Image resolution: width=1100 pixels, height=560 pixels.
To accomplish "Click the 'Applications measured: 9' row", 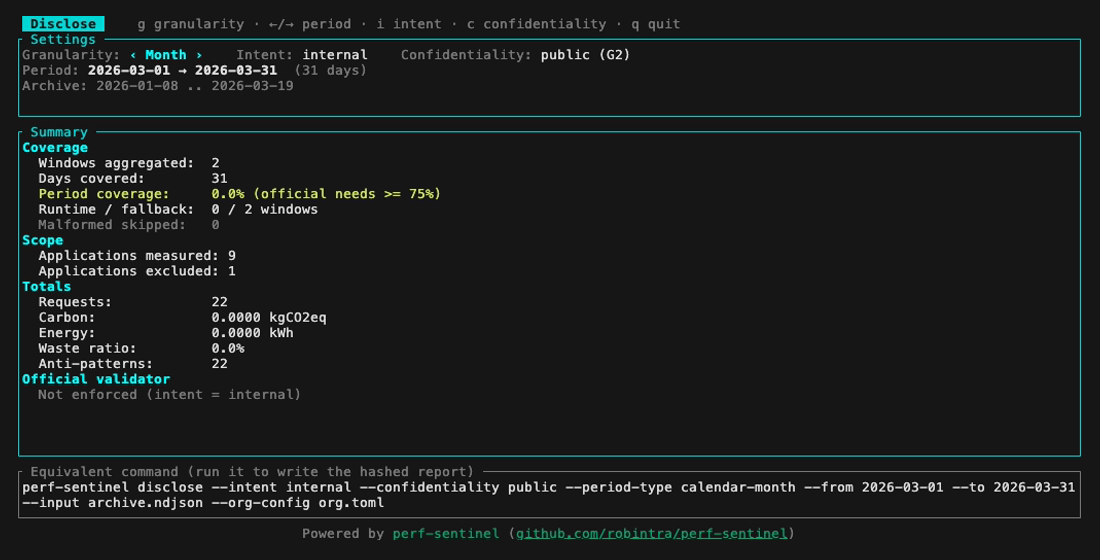I will pyautogui.click(x=137, y=255).
